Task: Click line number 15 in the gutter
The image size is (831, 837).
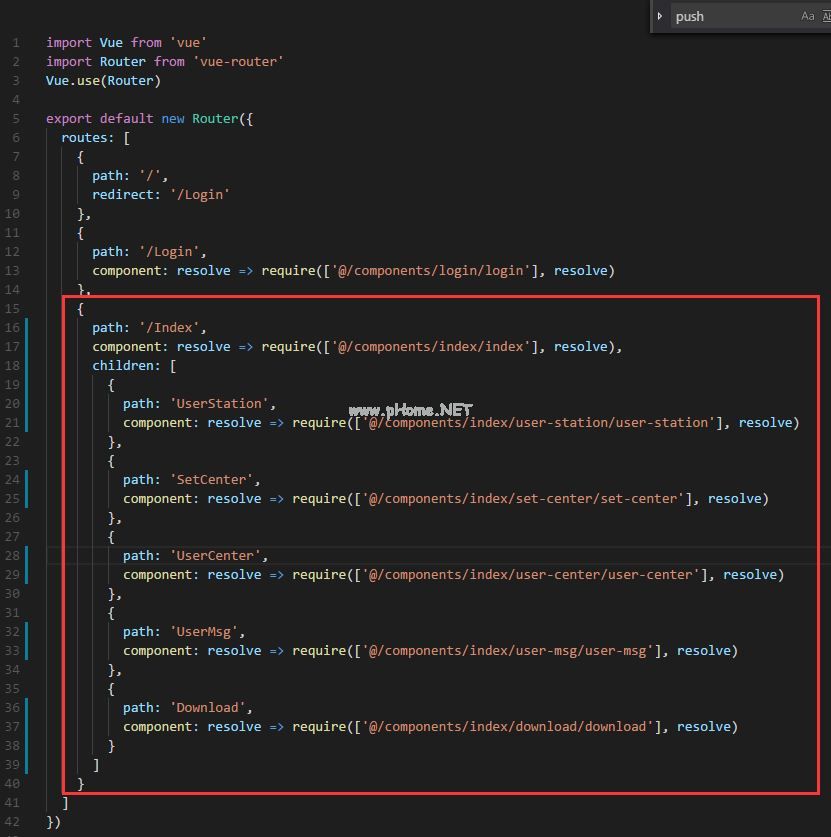Action: tap(12, 309)
